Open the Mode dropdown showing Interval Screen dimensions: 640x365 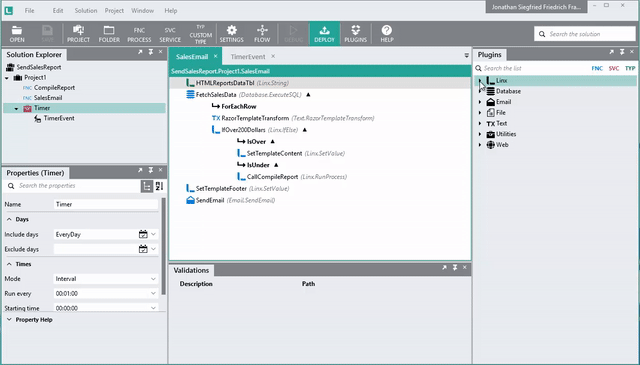[x=106, y=279]
